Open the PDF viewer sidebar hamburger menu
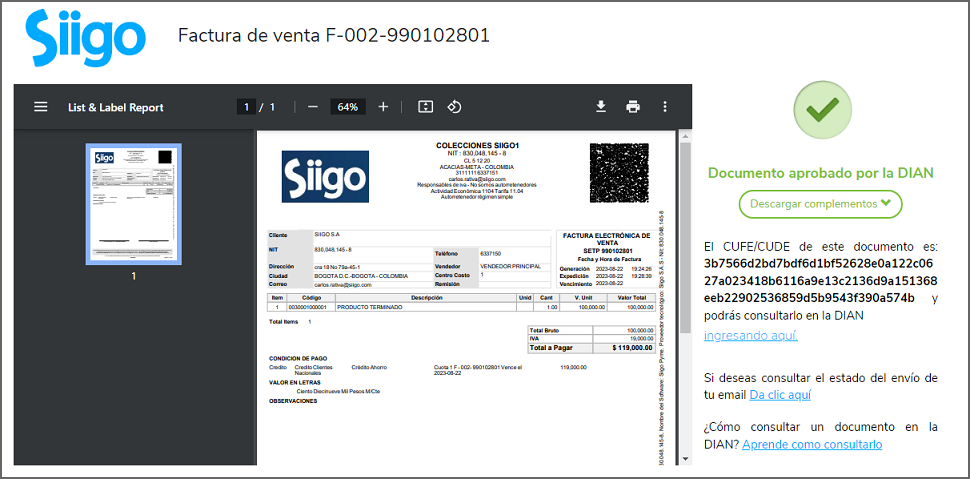Image resolution: width=970 pixels, height=479 pixels. point(41,107)
